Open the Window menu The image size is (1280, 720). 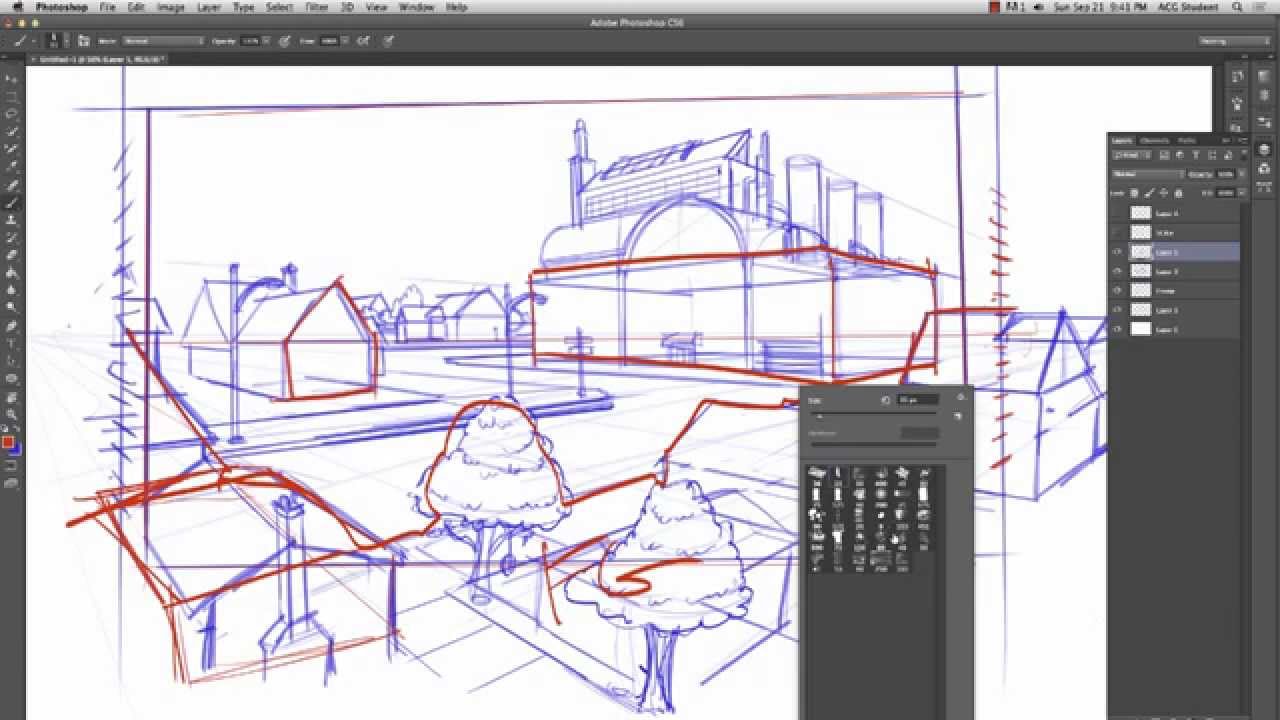(416, 7)
